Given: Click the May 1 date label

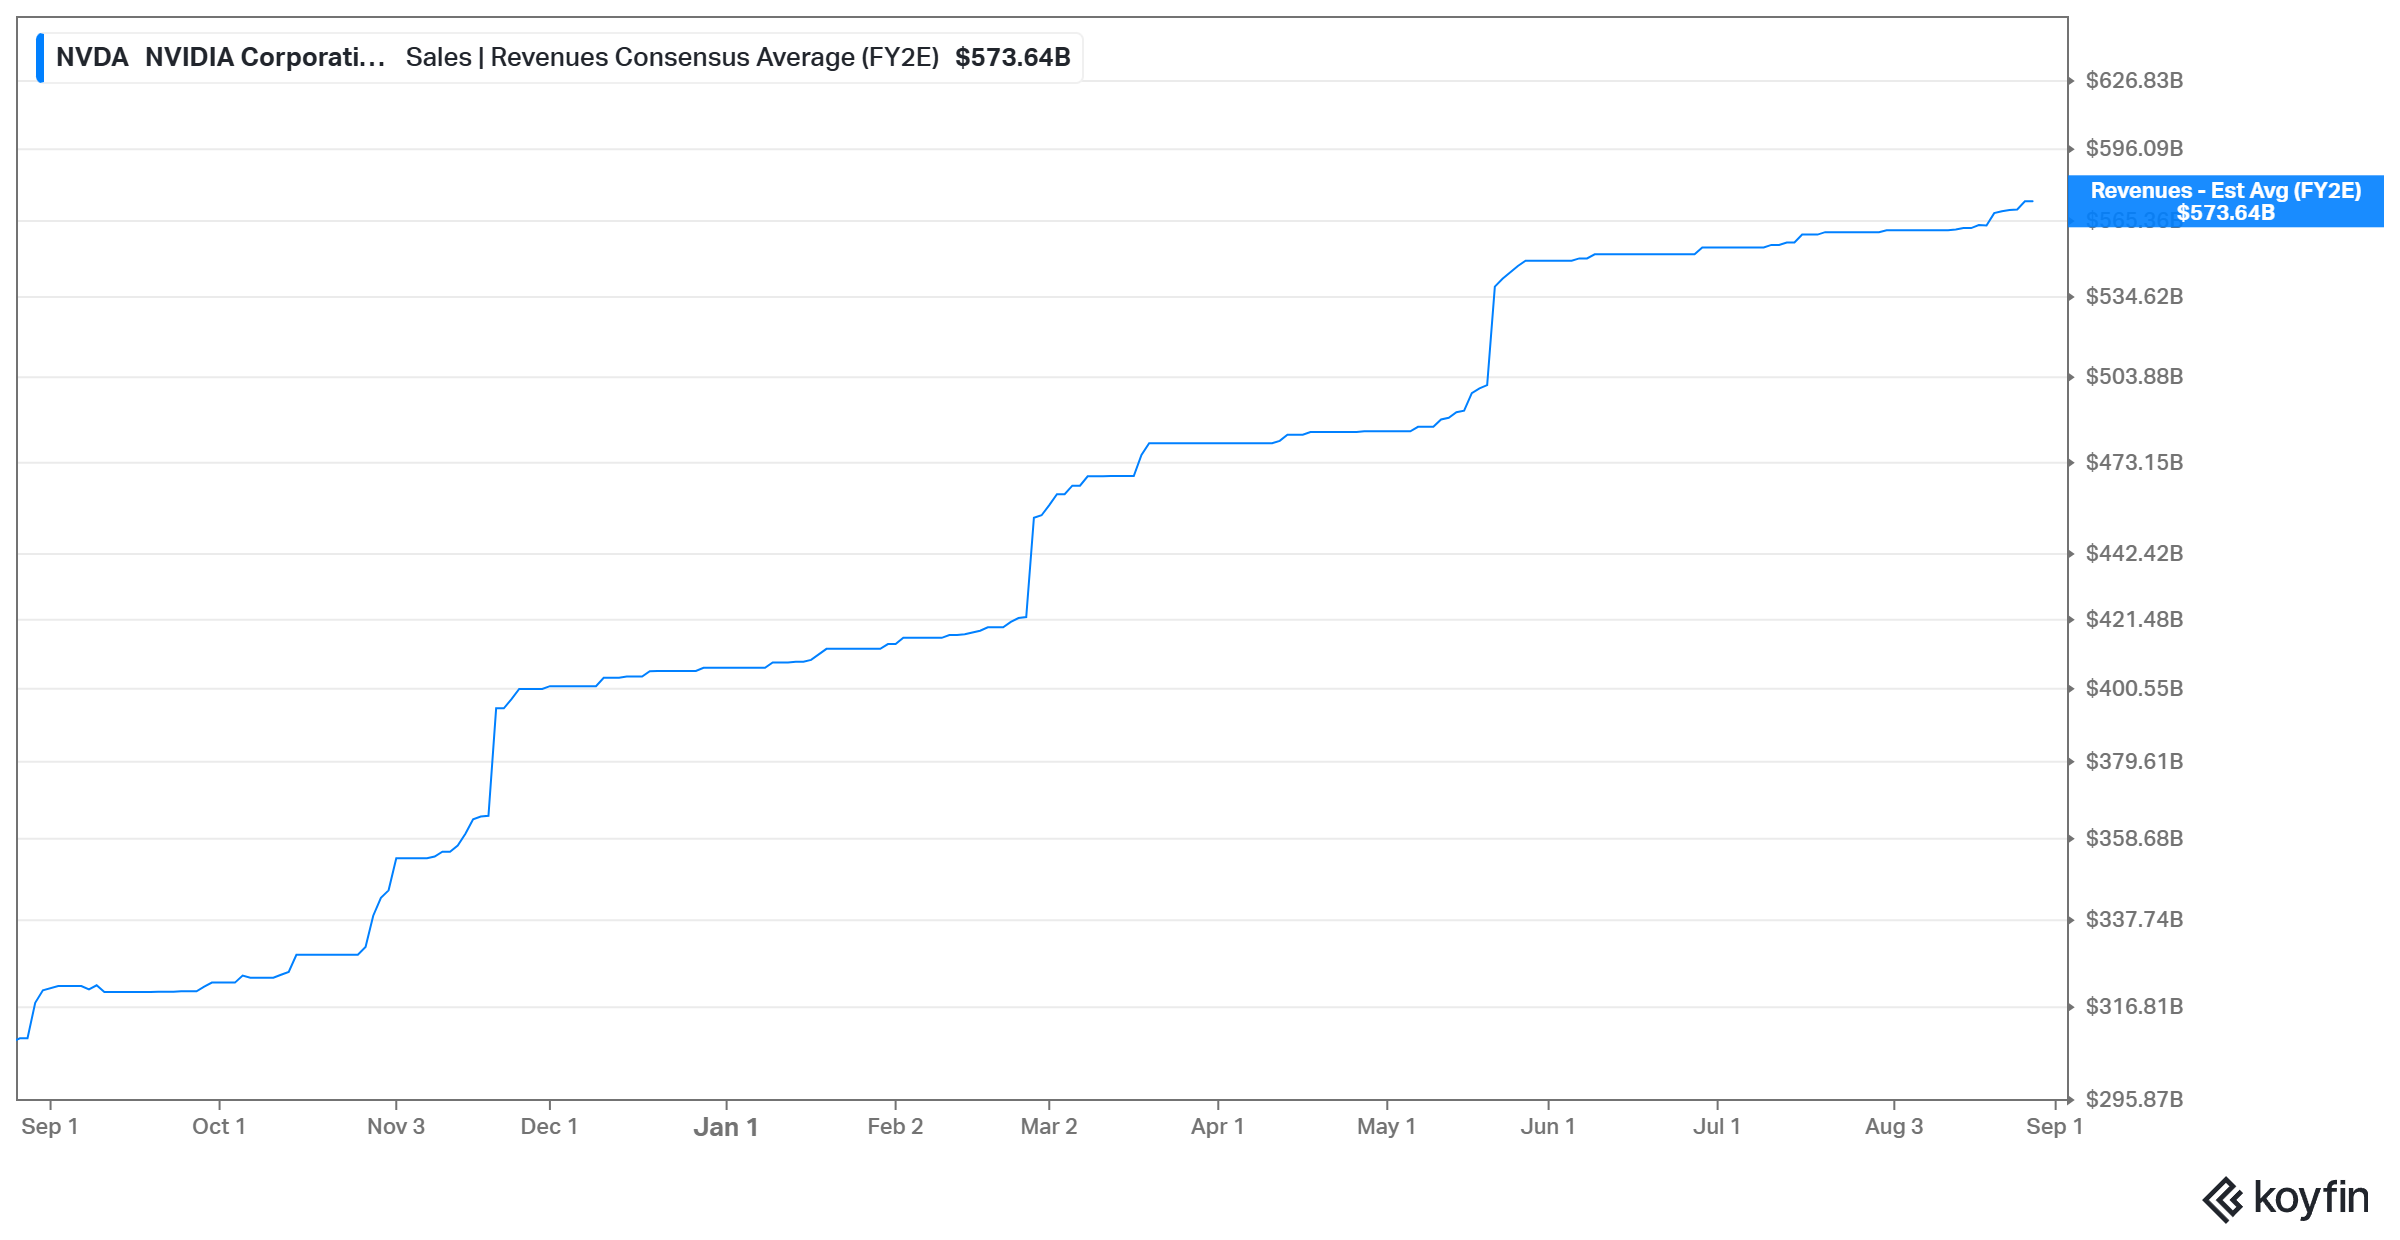Looking at the screenshot, I should [1387, 1127].
